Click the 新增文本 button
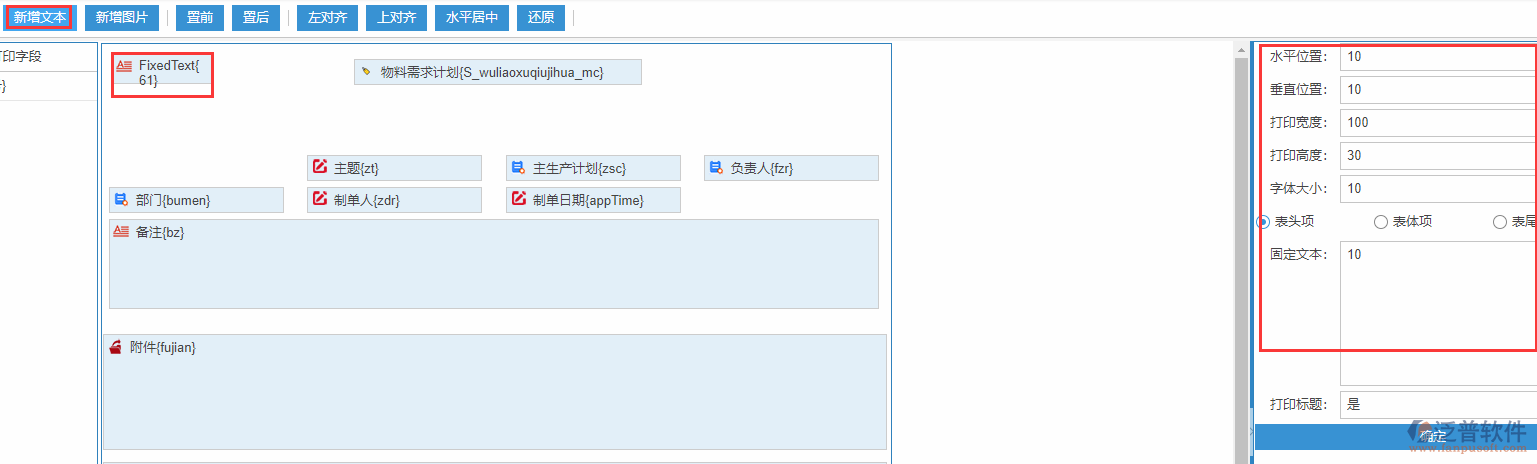The height and width of the screenshot is (464, 1537). [x=39, y=17]
